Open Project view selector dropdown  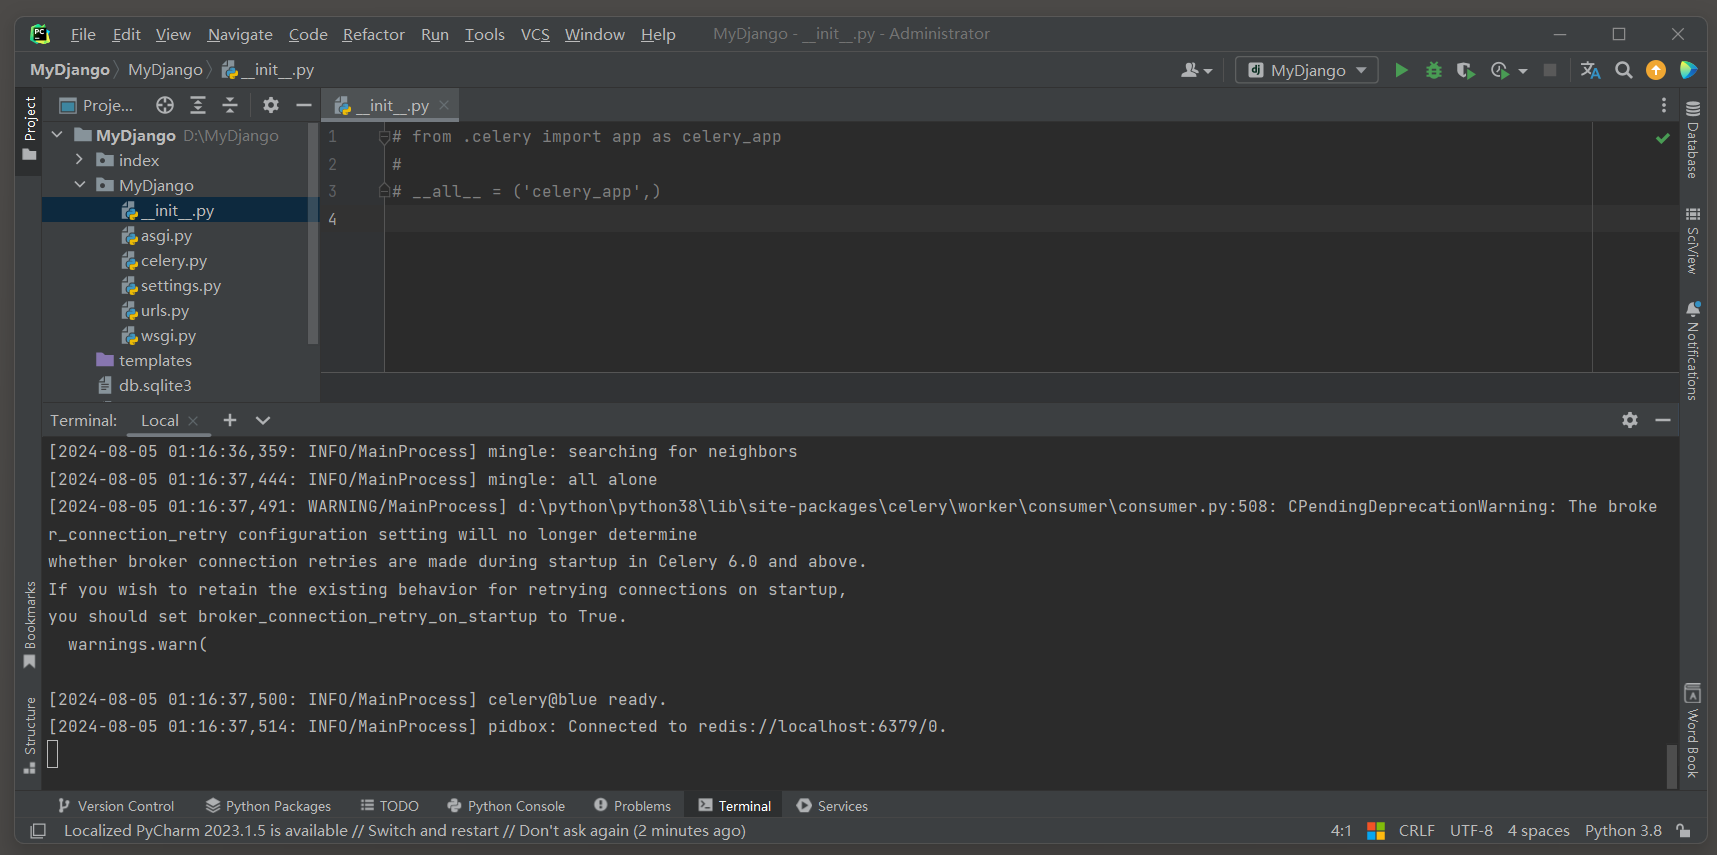tap(96, 105)
